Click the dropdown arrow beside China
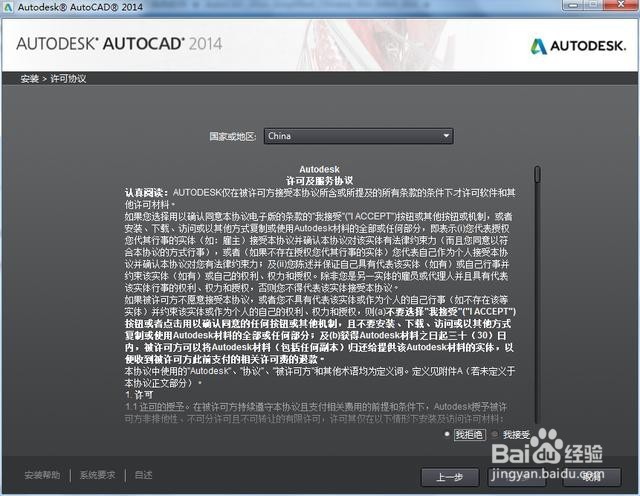 point(446,136)
